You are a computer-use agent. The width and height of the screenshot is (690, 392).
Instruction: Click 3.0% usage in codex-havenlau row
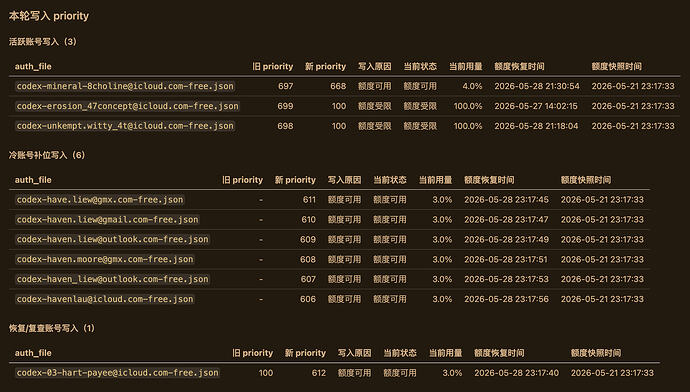[x=442, y=299]
